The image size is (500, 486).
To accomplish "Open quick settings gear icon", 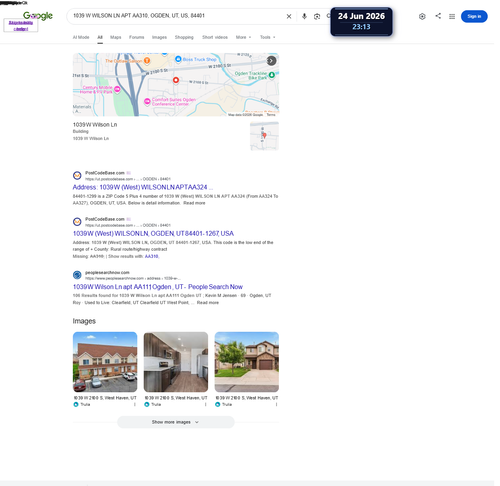I will point(422,16).
